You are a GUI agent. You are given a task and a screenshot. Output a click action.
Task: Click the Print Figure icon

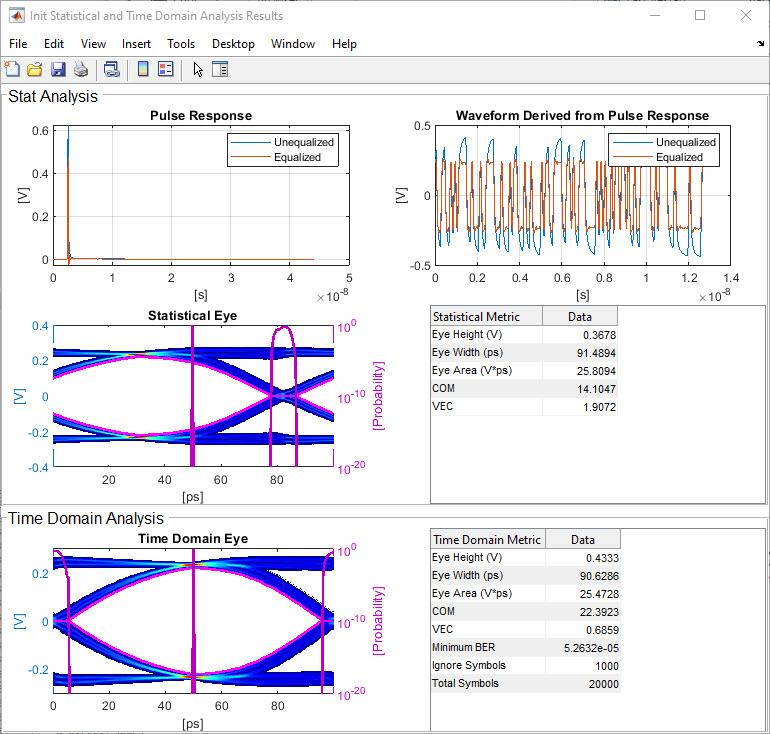point(81,69)
